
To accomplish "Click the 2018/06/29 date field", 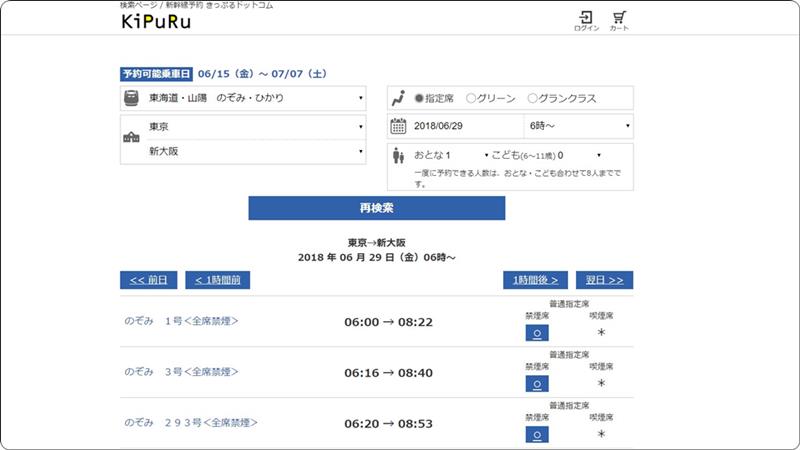I will point(467,126).
